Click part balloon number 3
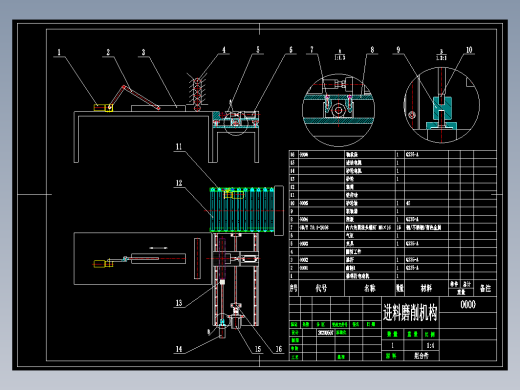520x390 pixels. (144, 52)
